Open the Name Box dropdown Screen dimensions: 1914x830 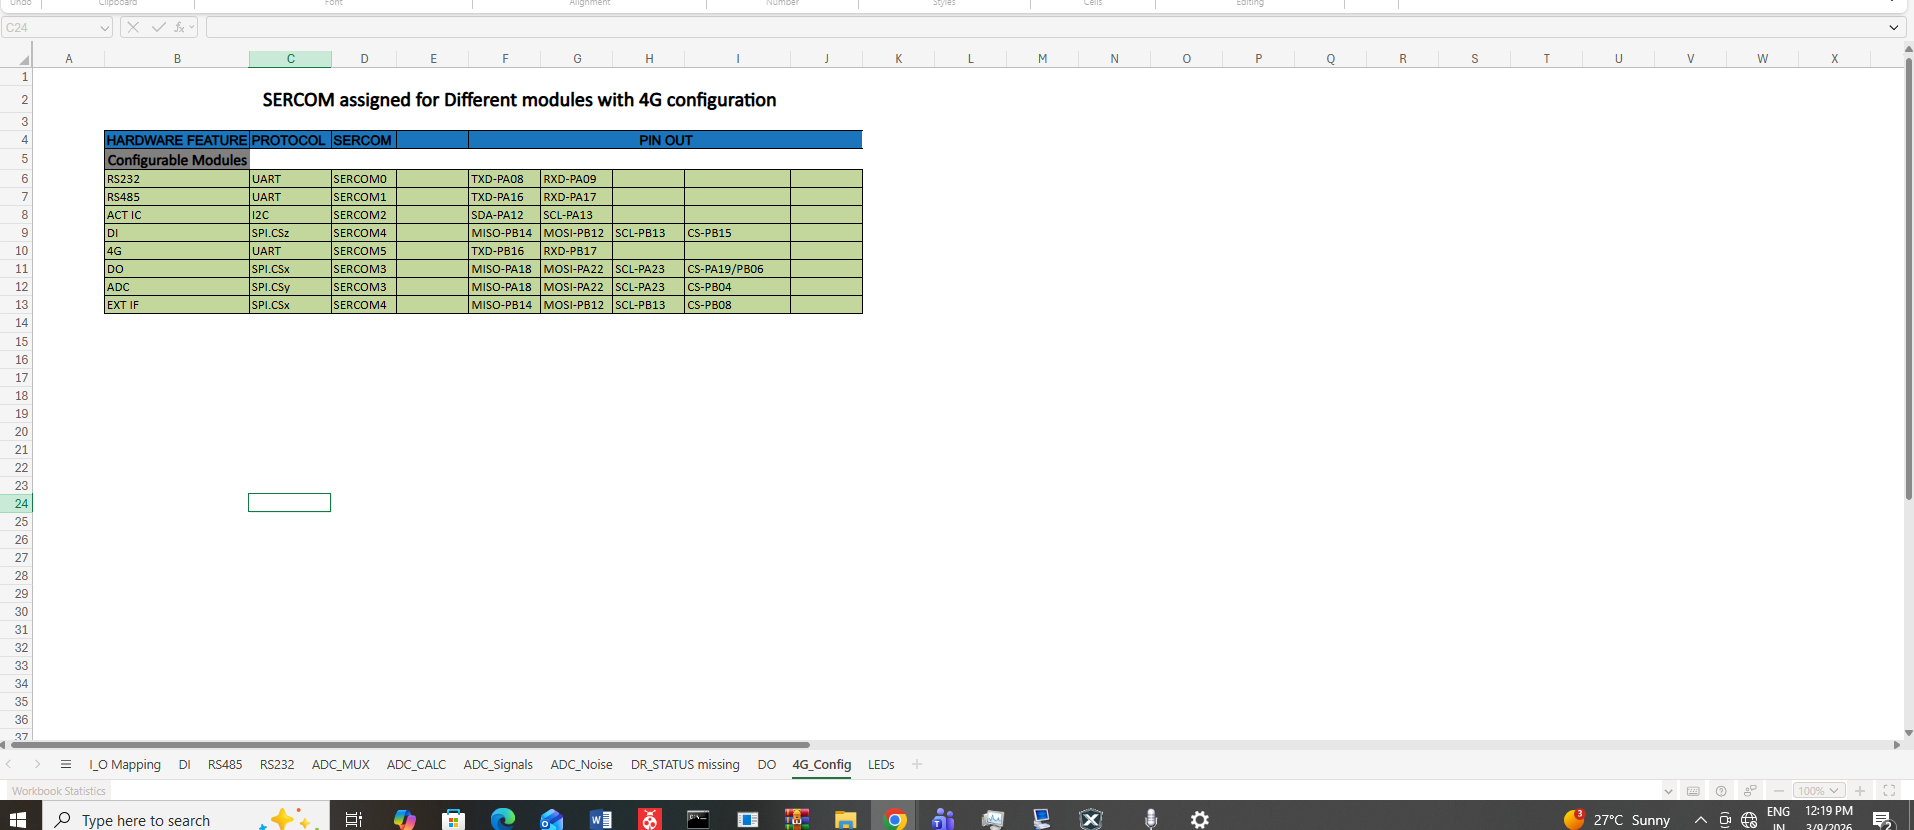tap(104, 28)
